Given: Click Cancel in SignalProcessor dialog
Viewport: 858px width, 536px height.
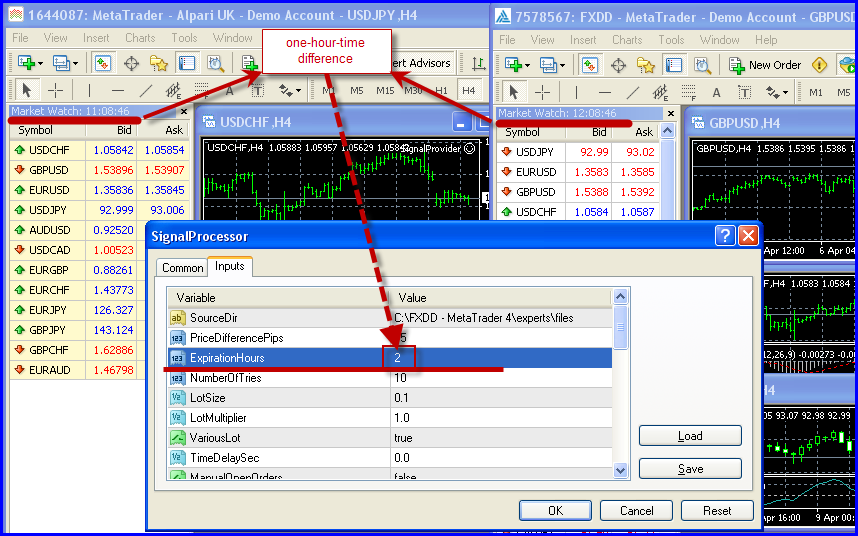Looking at the screenshot, I should tap(636, 510).
